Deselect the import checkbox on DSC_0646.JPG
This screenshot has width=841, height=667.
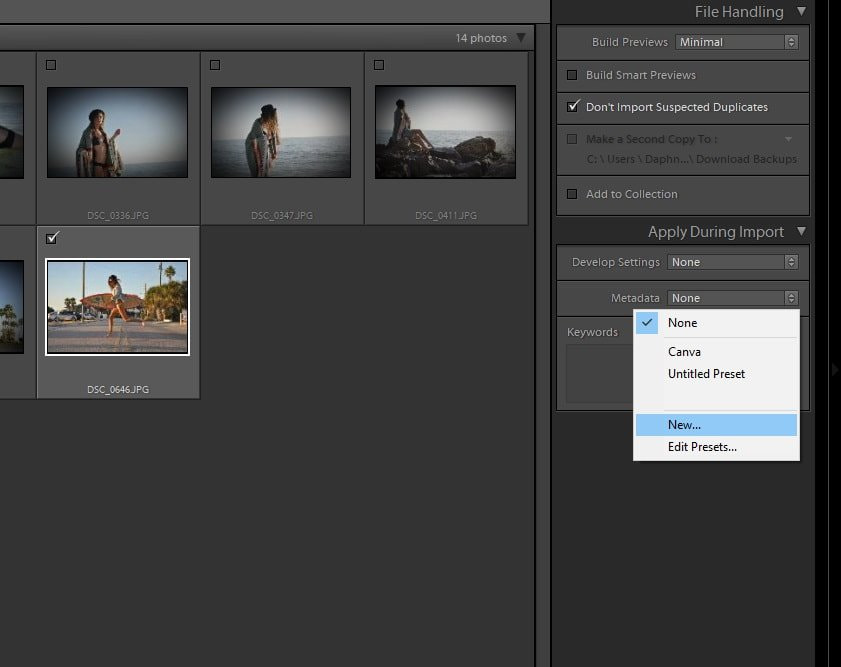click(51, 238)
